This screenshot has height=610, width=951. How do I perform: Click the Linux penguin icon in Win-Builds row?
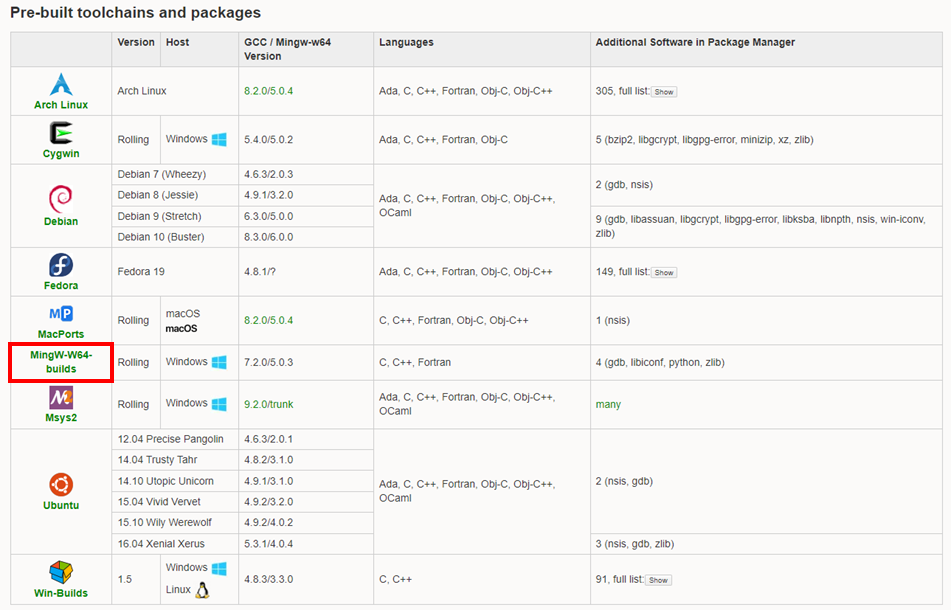click(x=203, y=590)
